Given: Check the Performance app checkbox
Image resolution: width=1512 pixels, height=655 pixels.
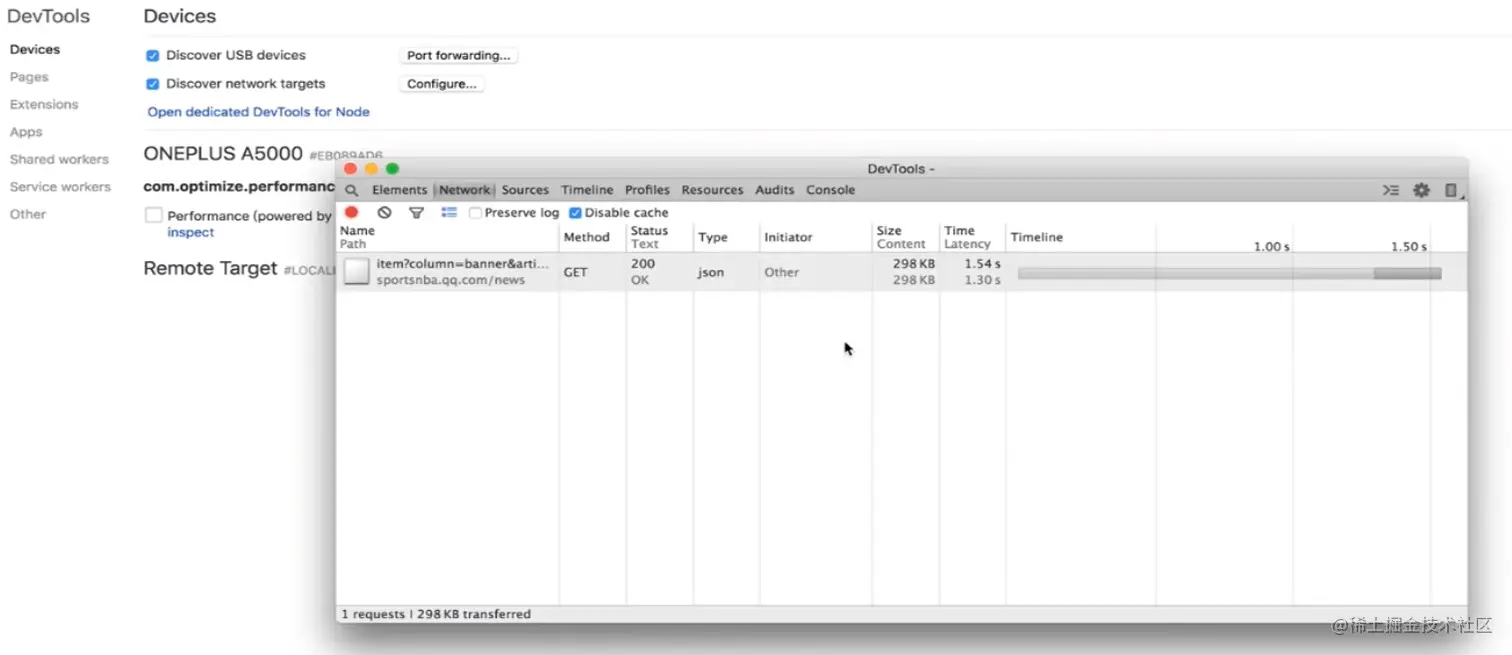Looking at the screenshot, I should click(153, 215).
